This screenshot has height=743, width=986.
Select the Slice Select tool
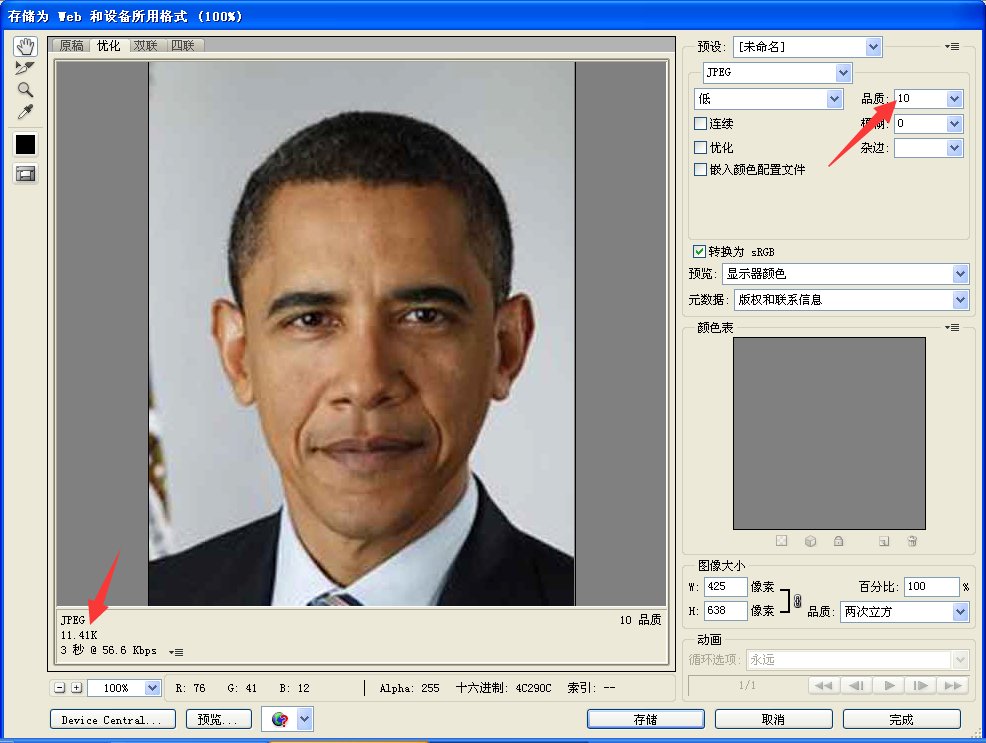[25, 68]
